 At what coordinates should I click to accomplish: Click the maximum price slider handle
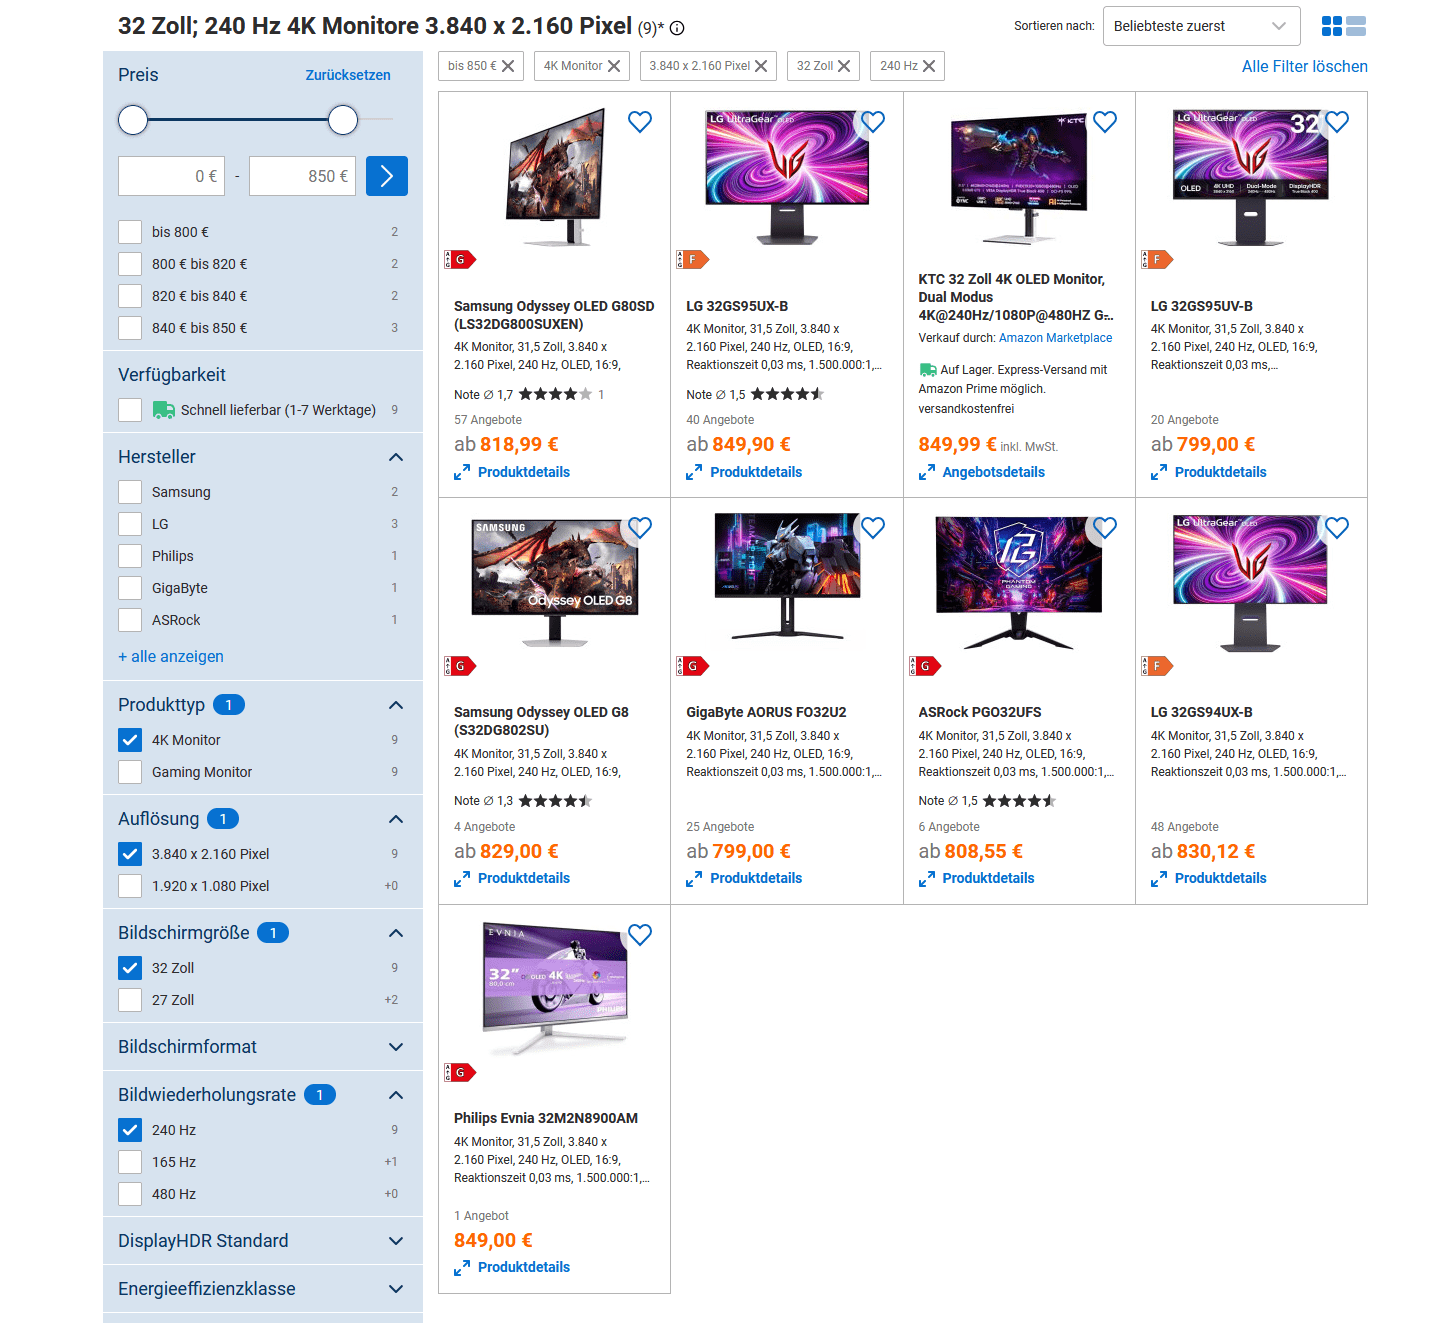[343, 120]
